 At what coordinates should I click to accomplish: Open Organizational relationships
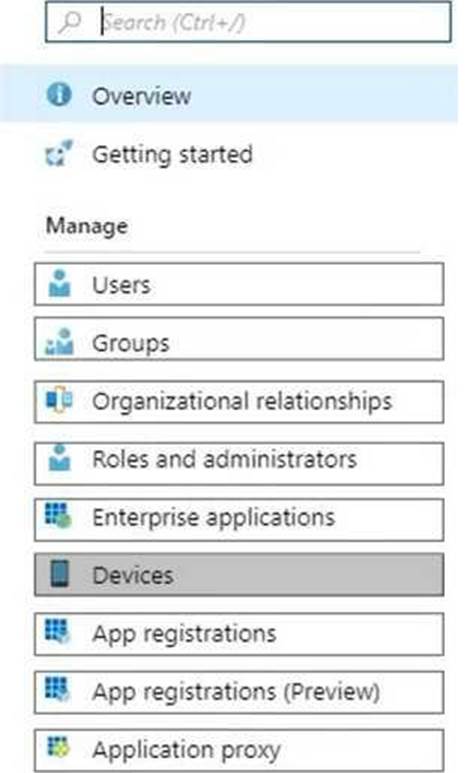coord(239,402)
